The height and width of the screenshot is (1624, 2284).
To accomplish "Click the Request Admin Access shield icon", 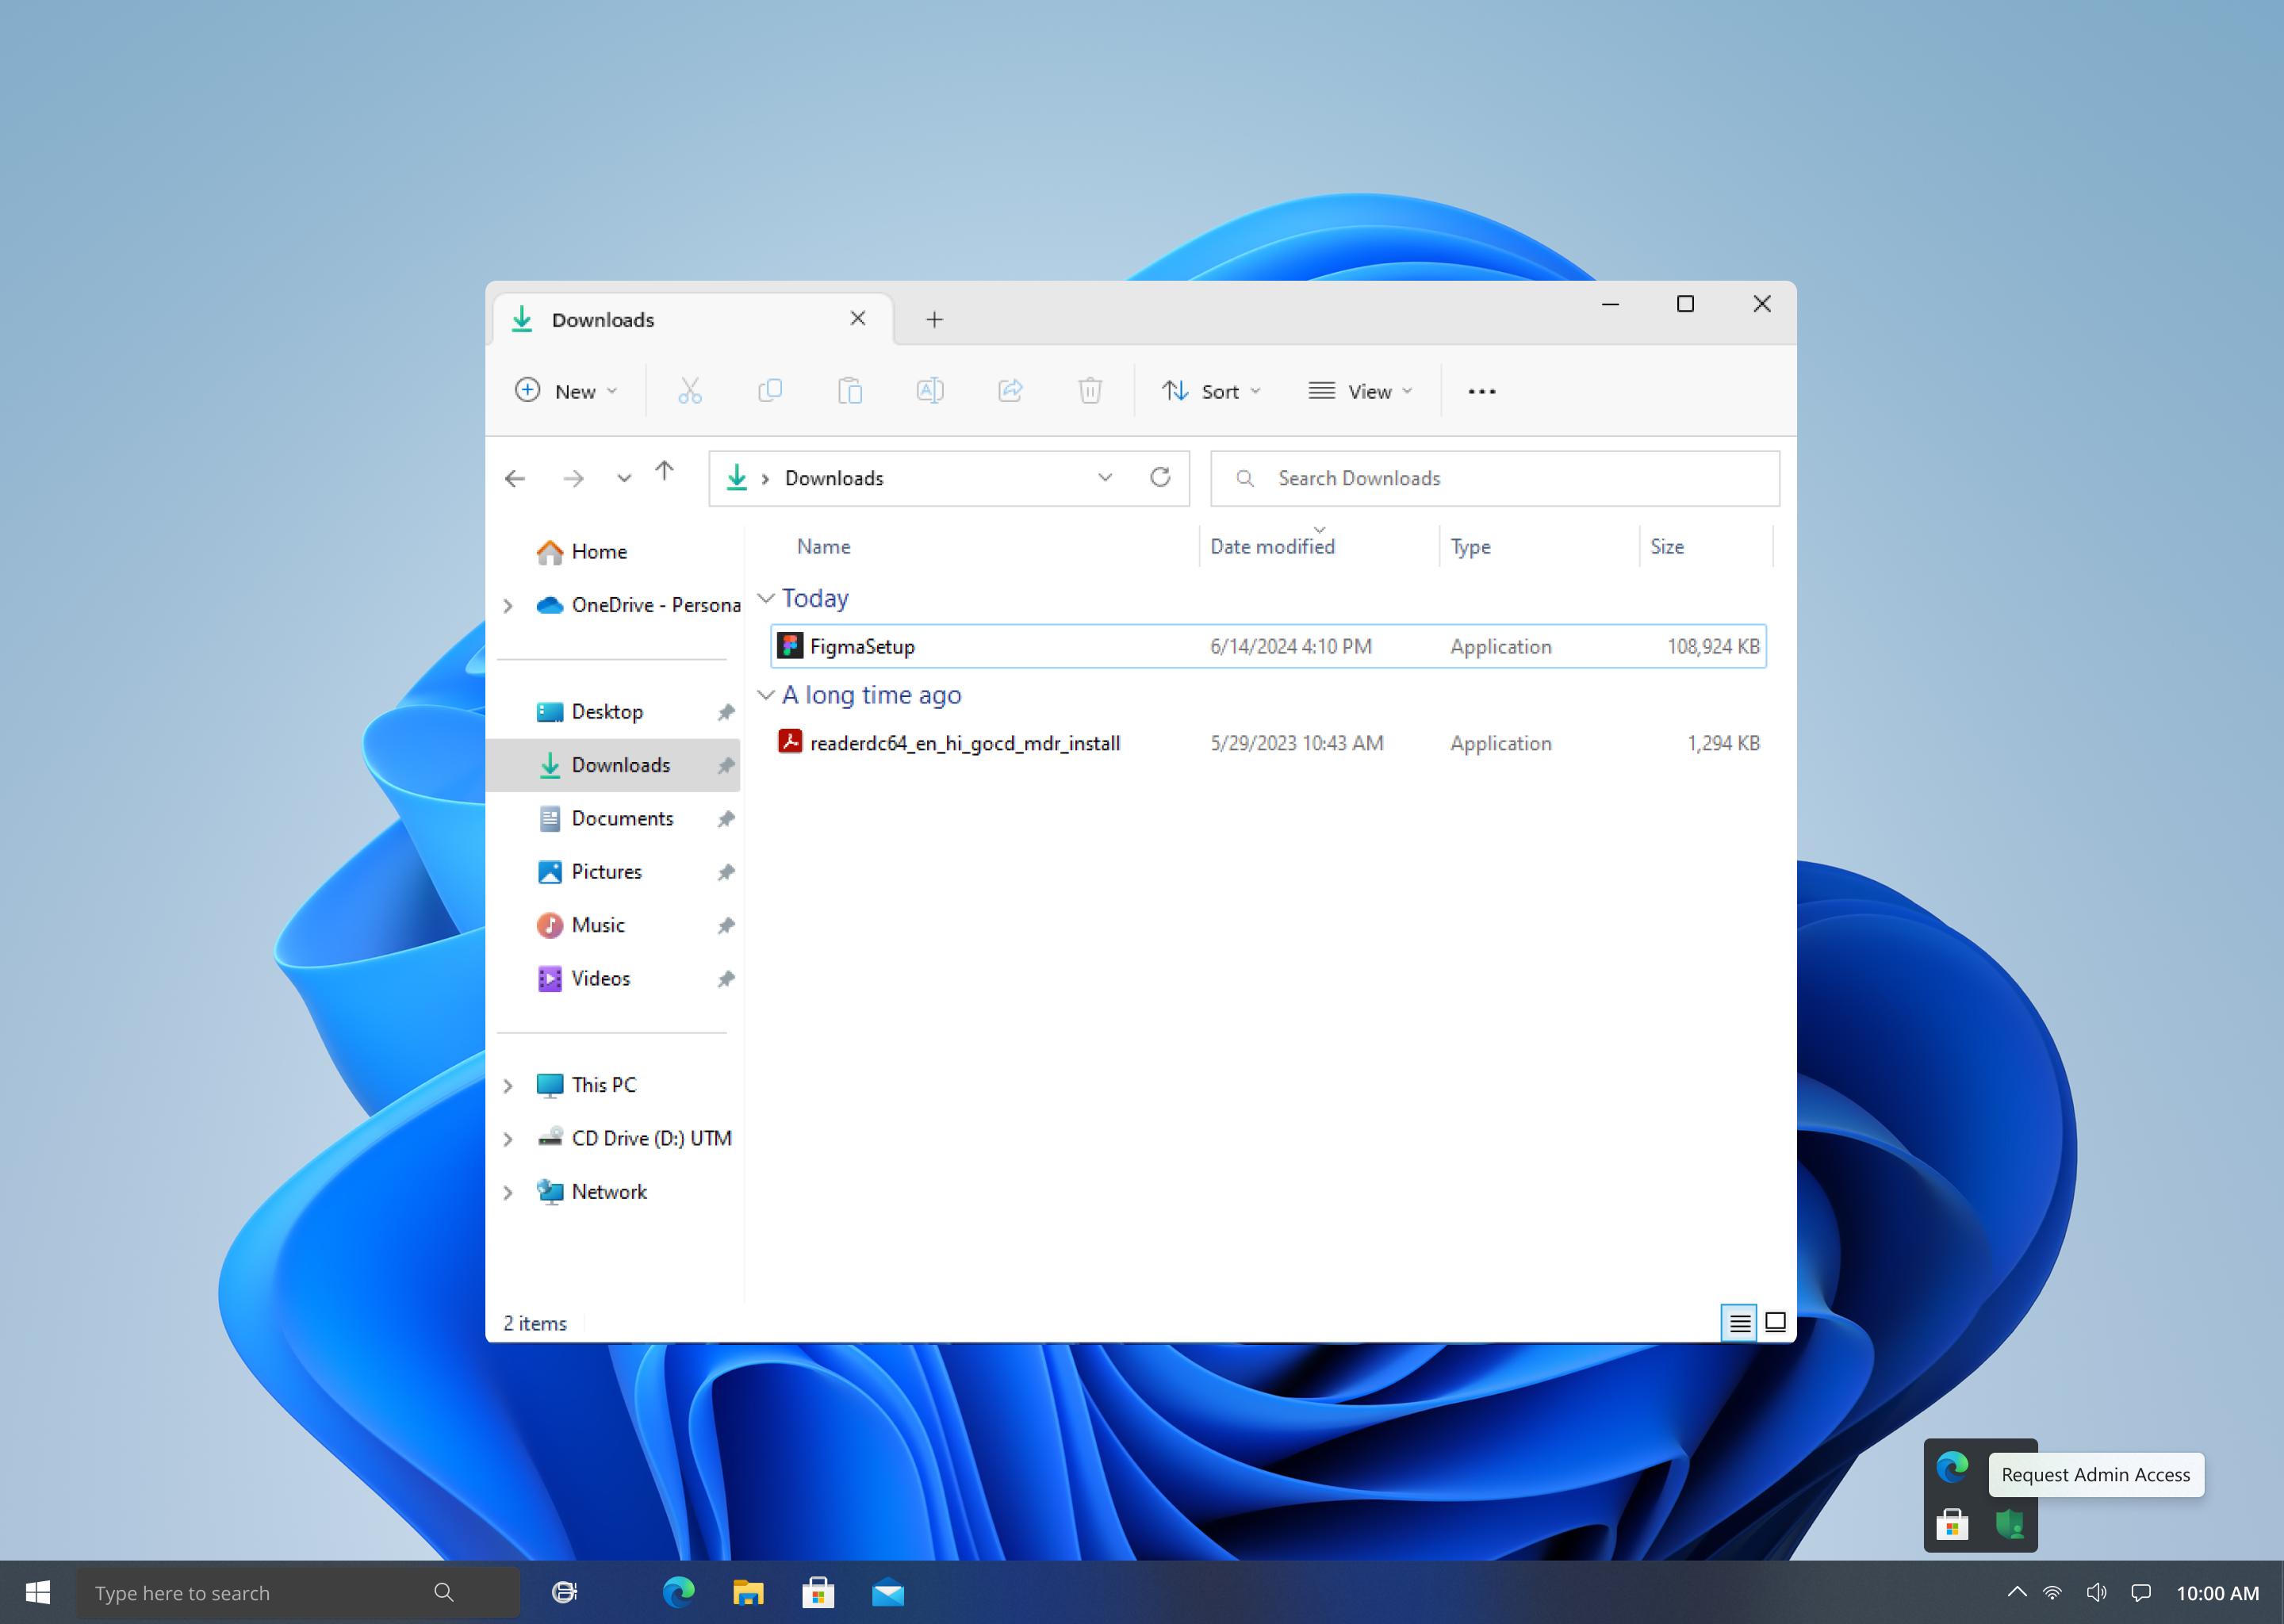I will click(2009, 1524).
